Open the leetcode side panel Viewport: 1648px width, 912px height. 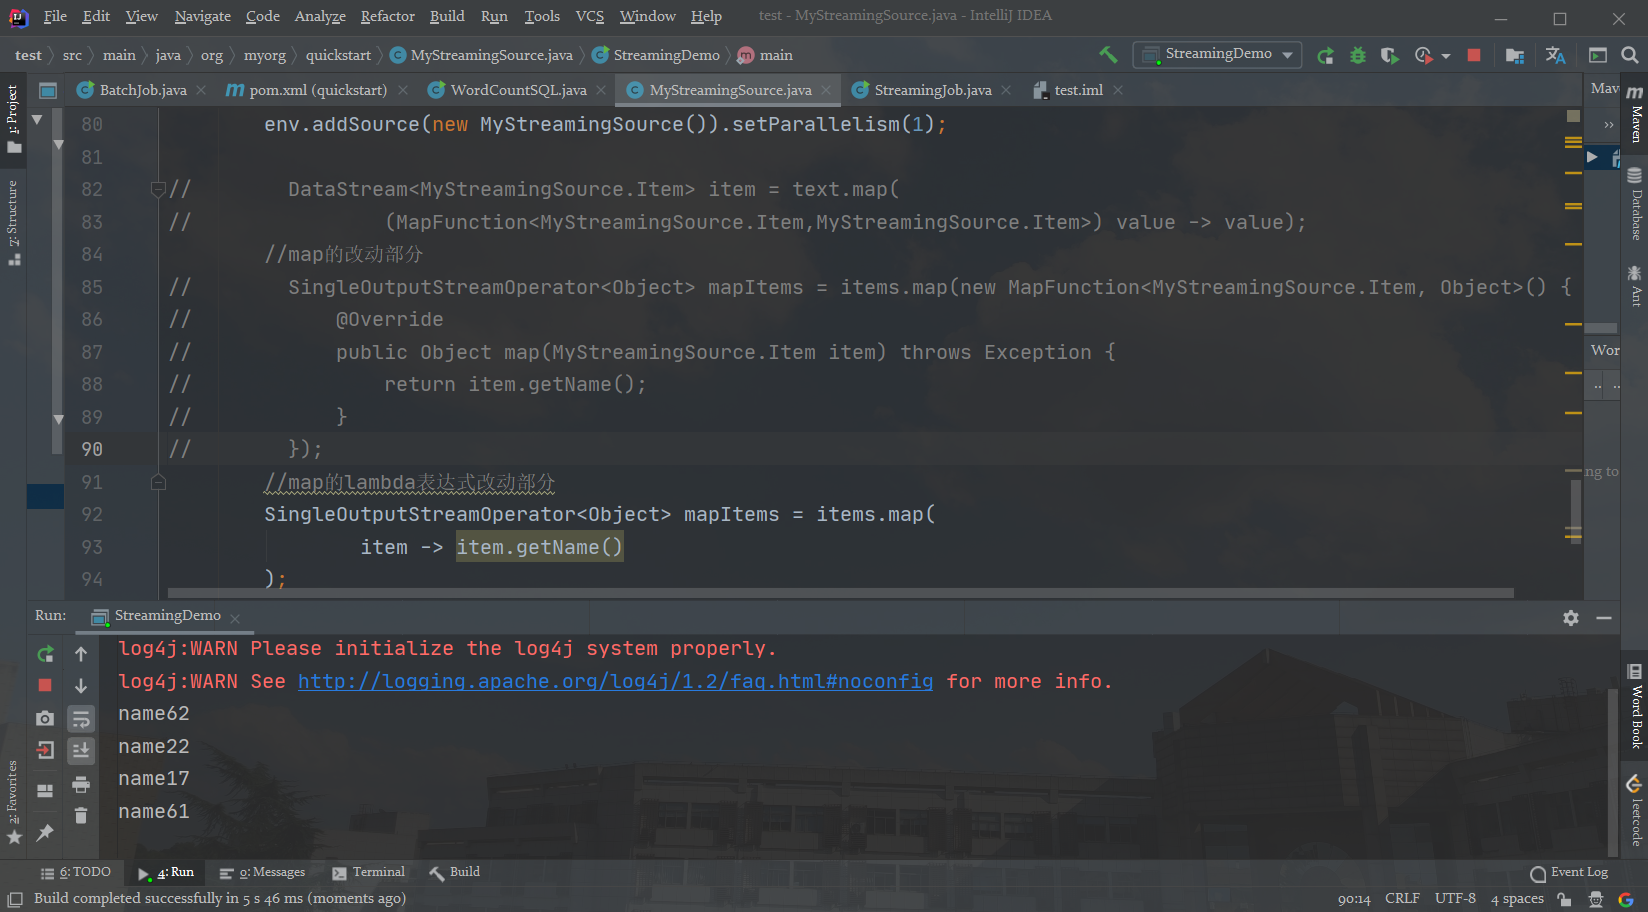click(1635, 810)
